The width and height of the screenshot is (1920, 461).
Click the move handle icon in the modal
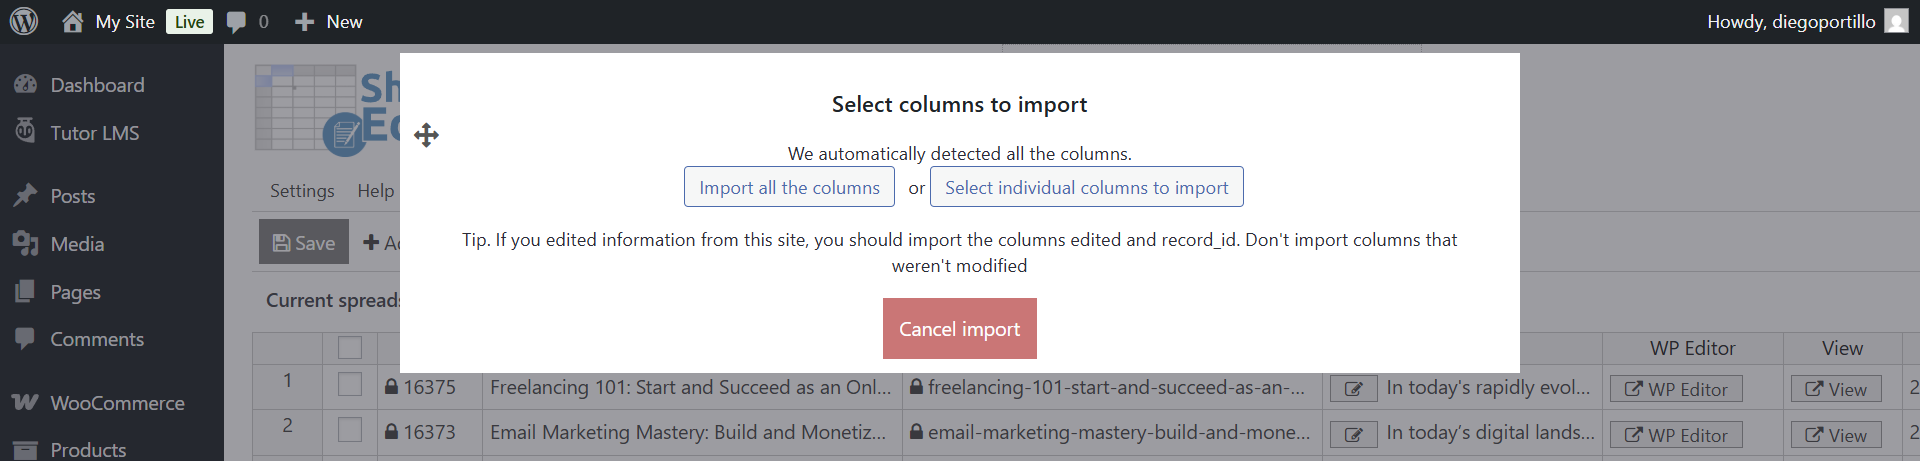coord(427,135)
